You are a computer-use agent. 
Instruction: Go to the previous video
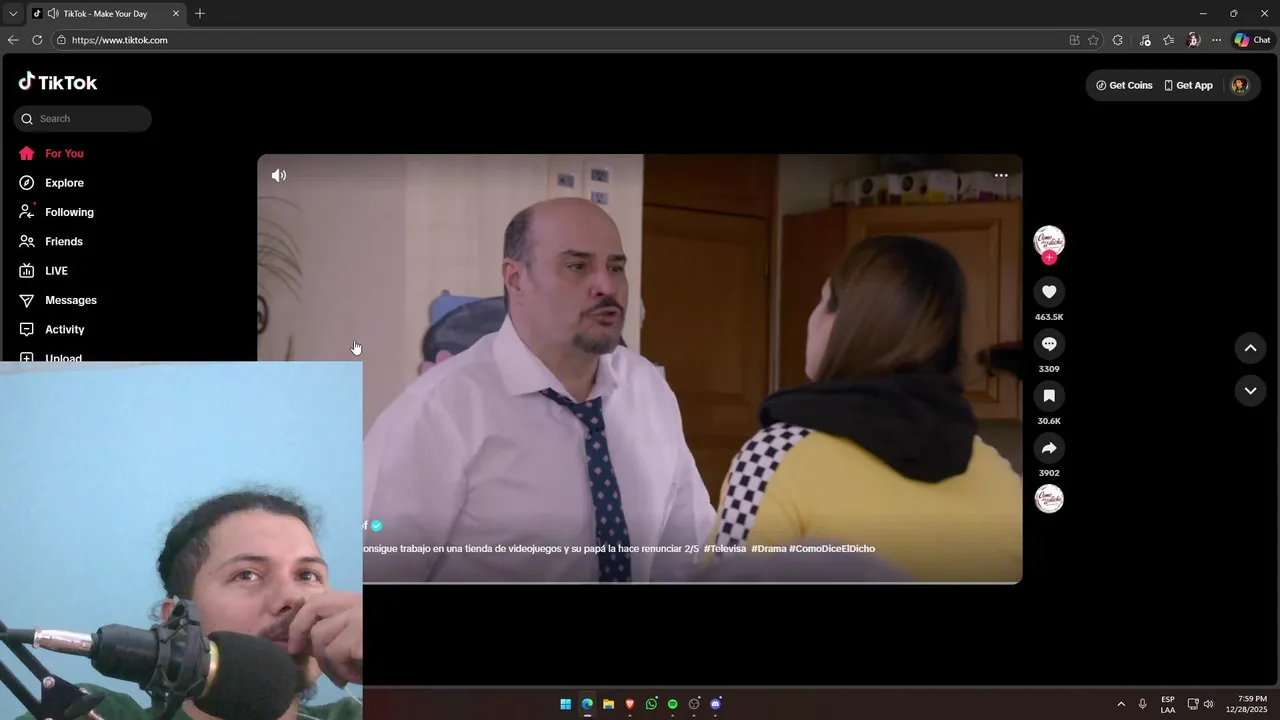(1250, 348)
